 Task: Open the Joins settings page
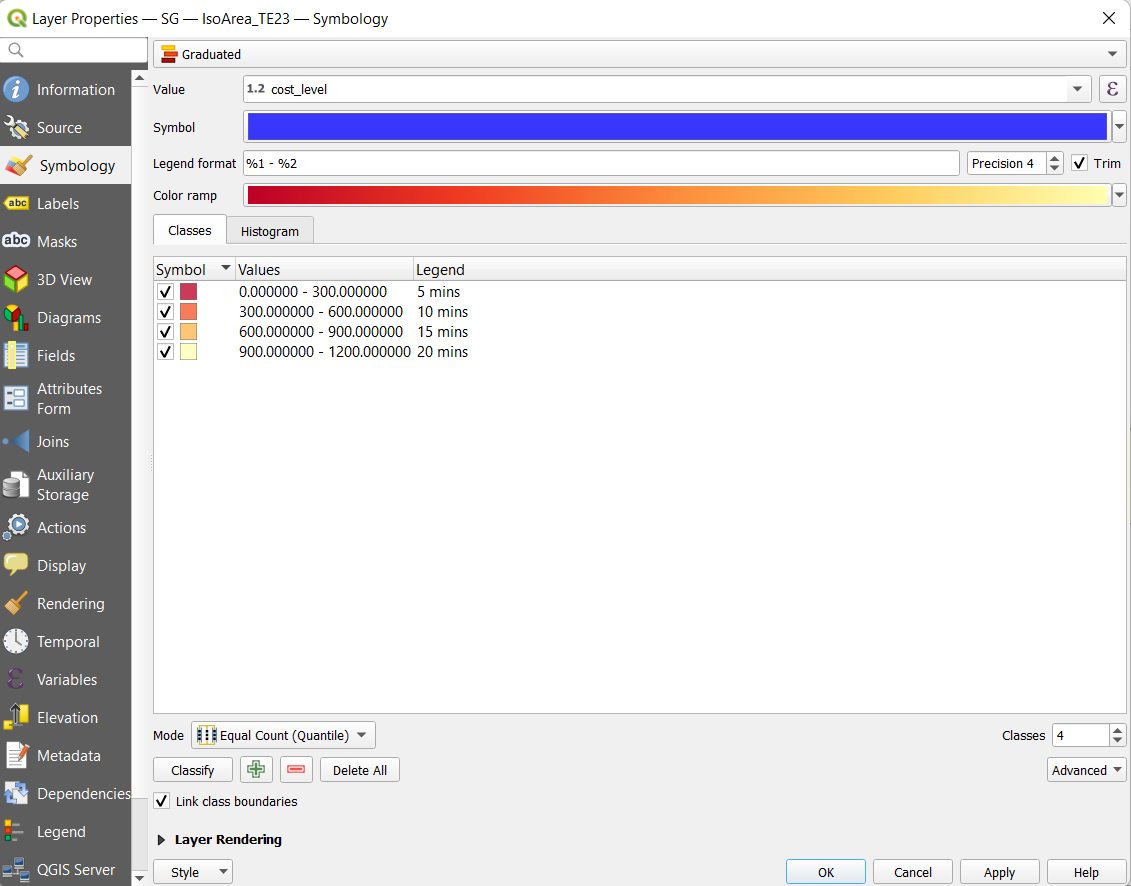click(x=53, y=442)
